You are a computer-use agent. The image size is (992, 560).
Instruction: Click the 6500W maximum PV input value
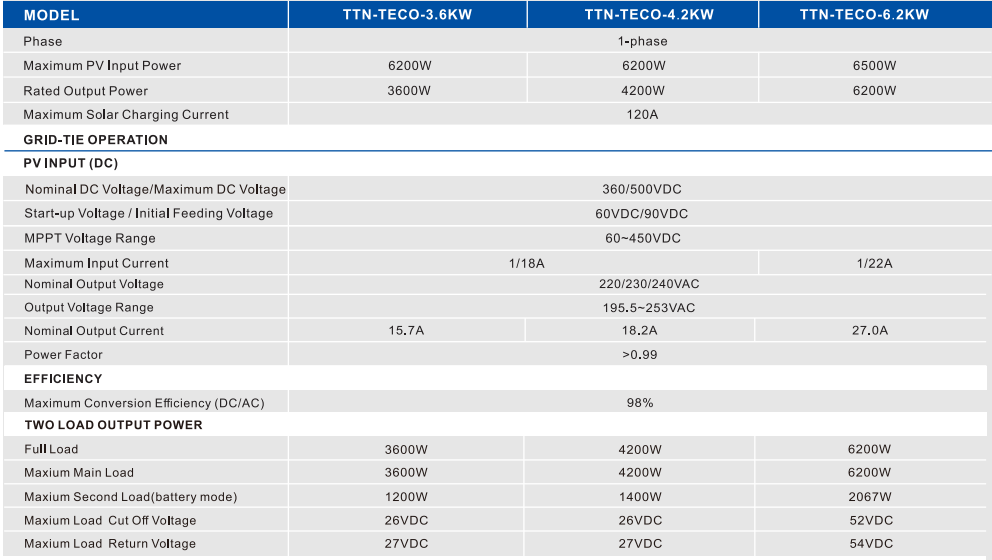pos(874,66)
